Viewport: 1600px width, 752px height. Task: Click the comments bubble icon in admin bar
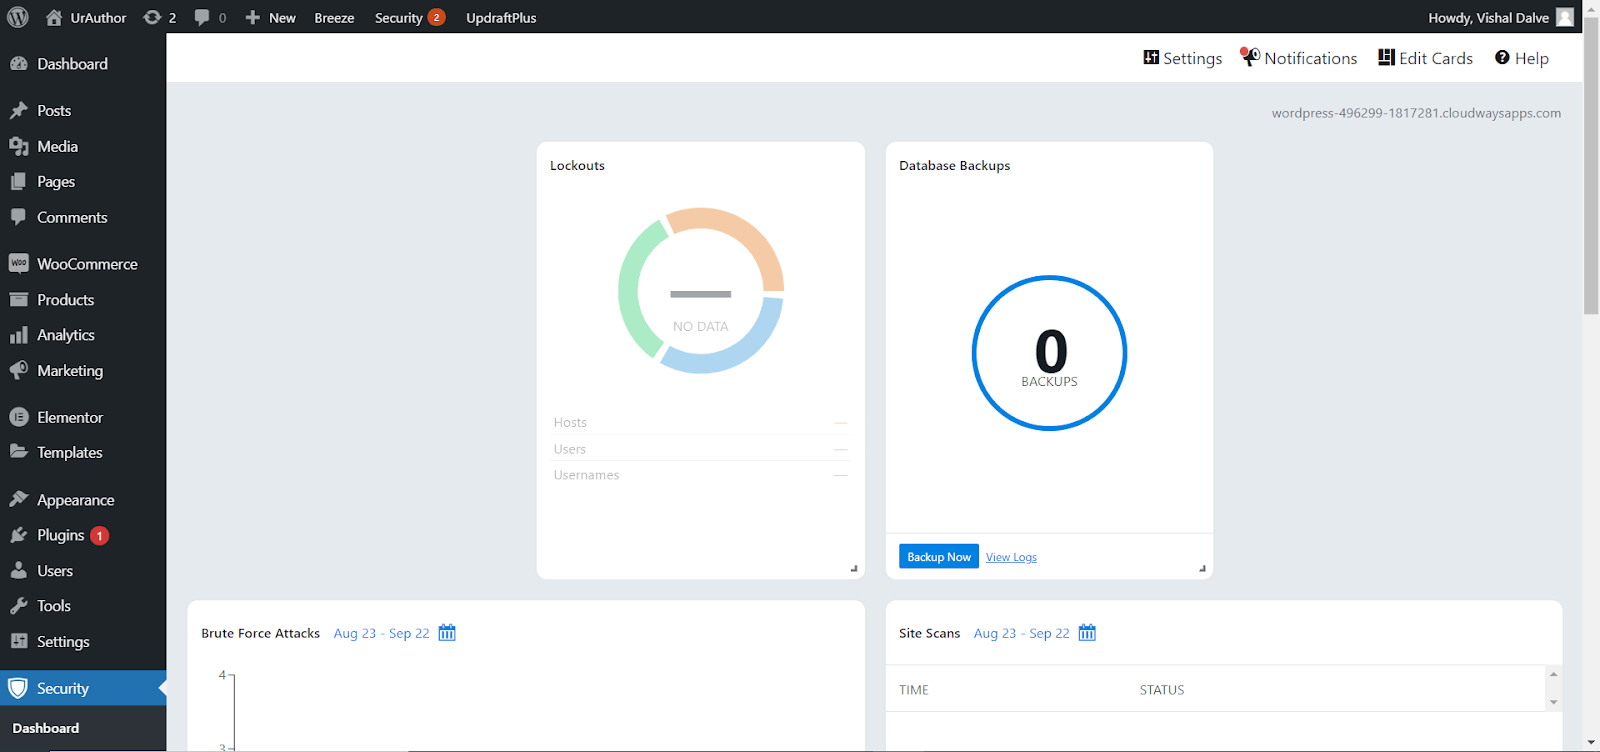coord(203,17)
